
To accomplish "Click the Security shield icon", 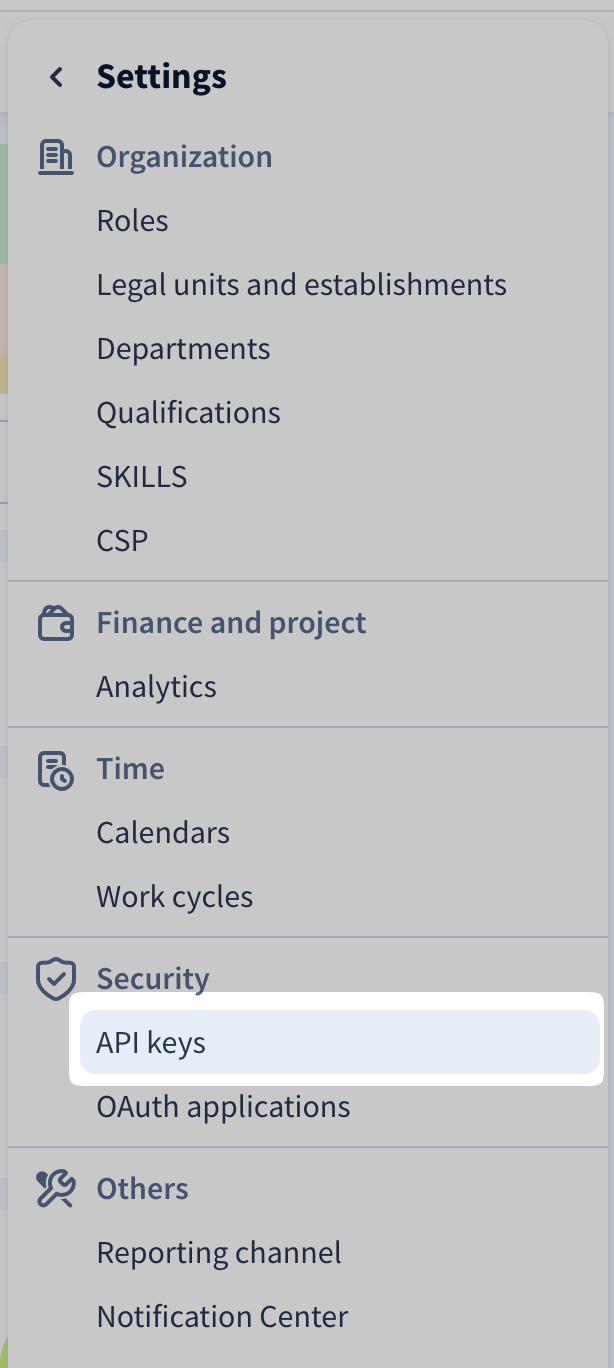I will 56,979.
